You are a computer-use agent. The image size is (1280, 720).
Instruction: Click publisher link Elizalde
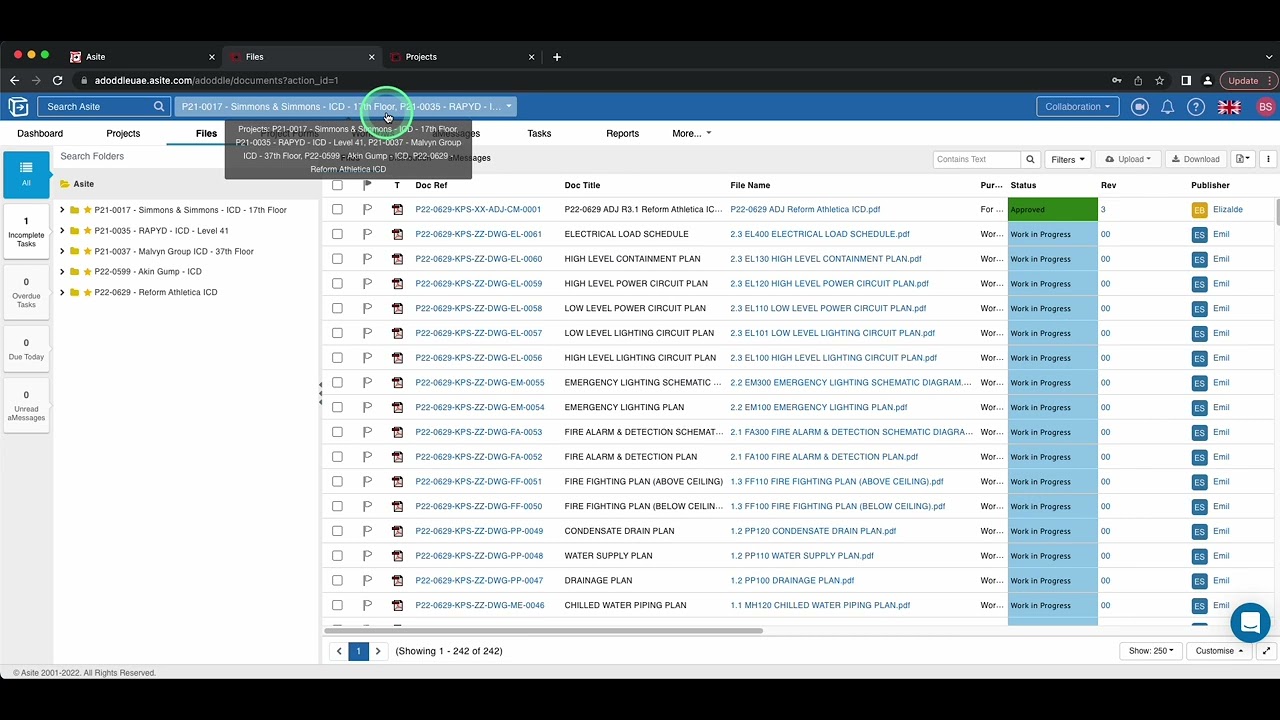point(1228,210)
